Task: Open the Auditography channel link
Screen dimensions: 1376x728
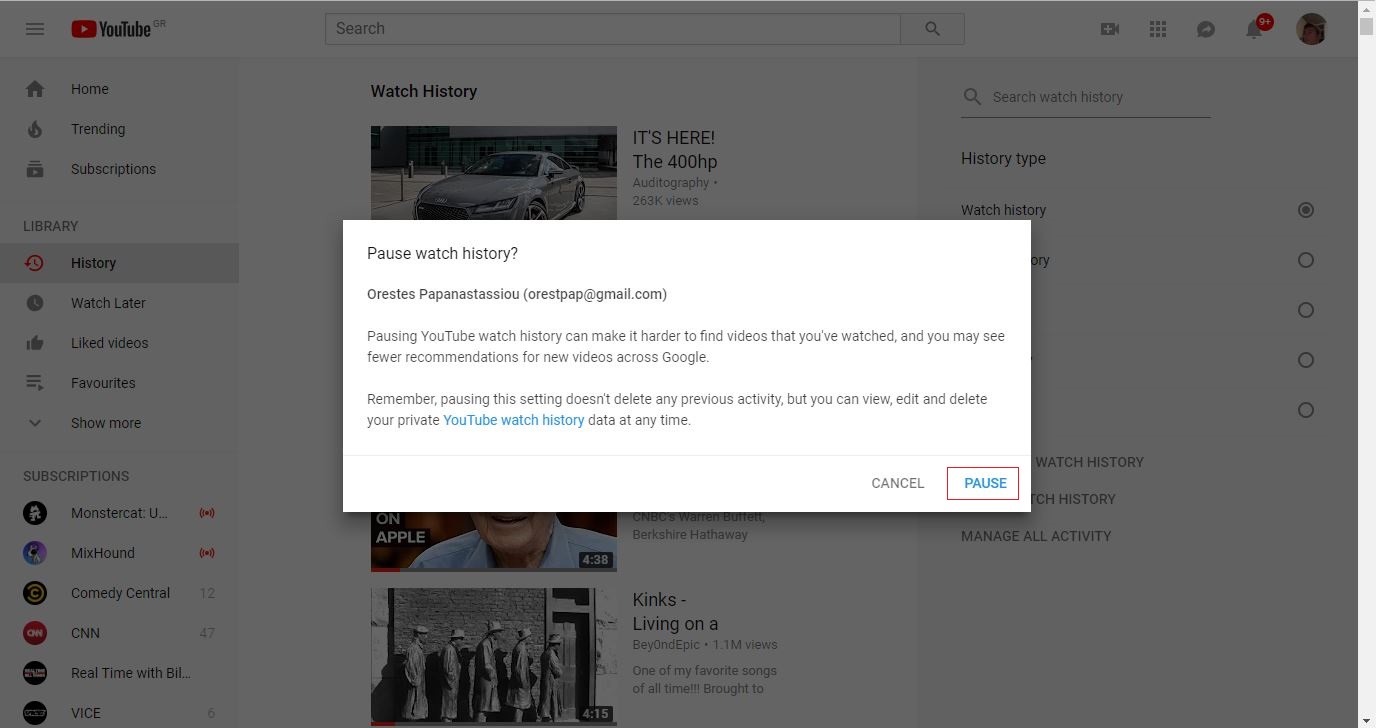Action: 671,183
